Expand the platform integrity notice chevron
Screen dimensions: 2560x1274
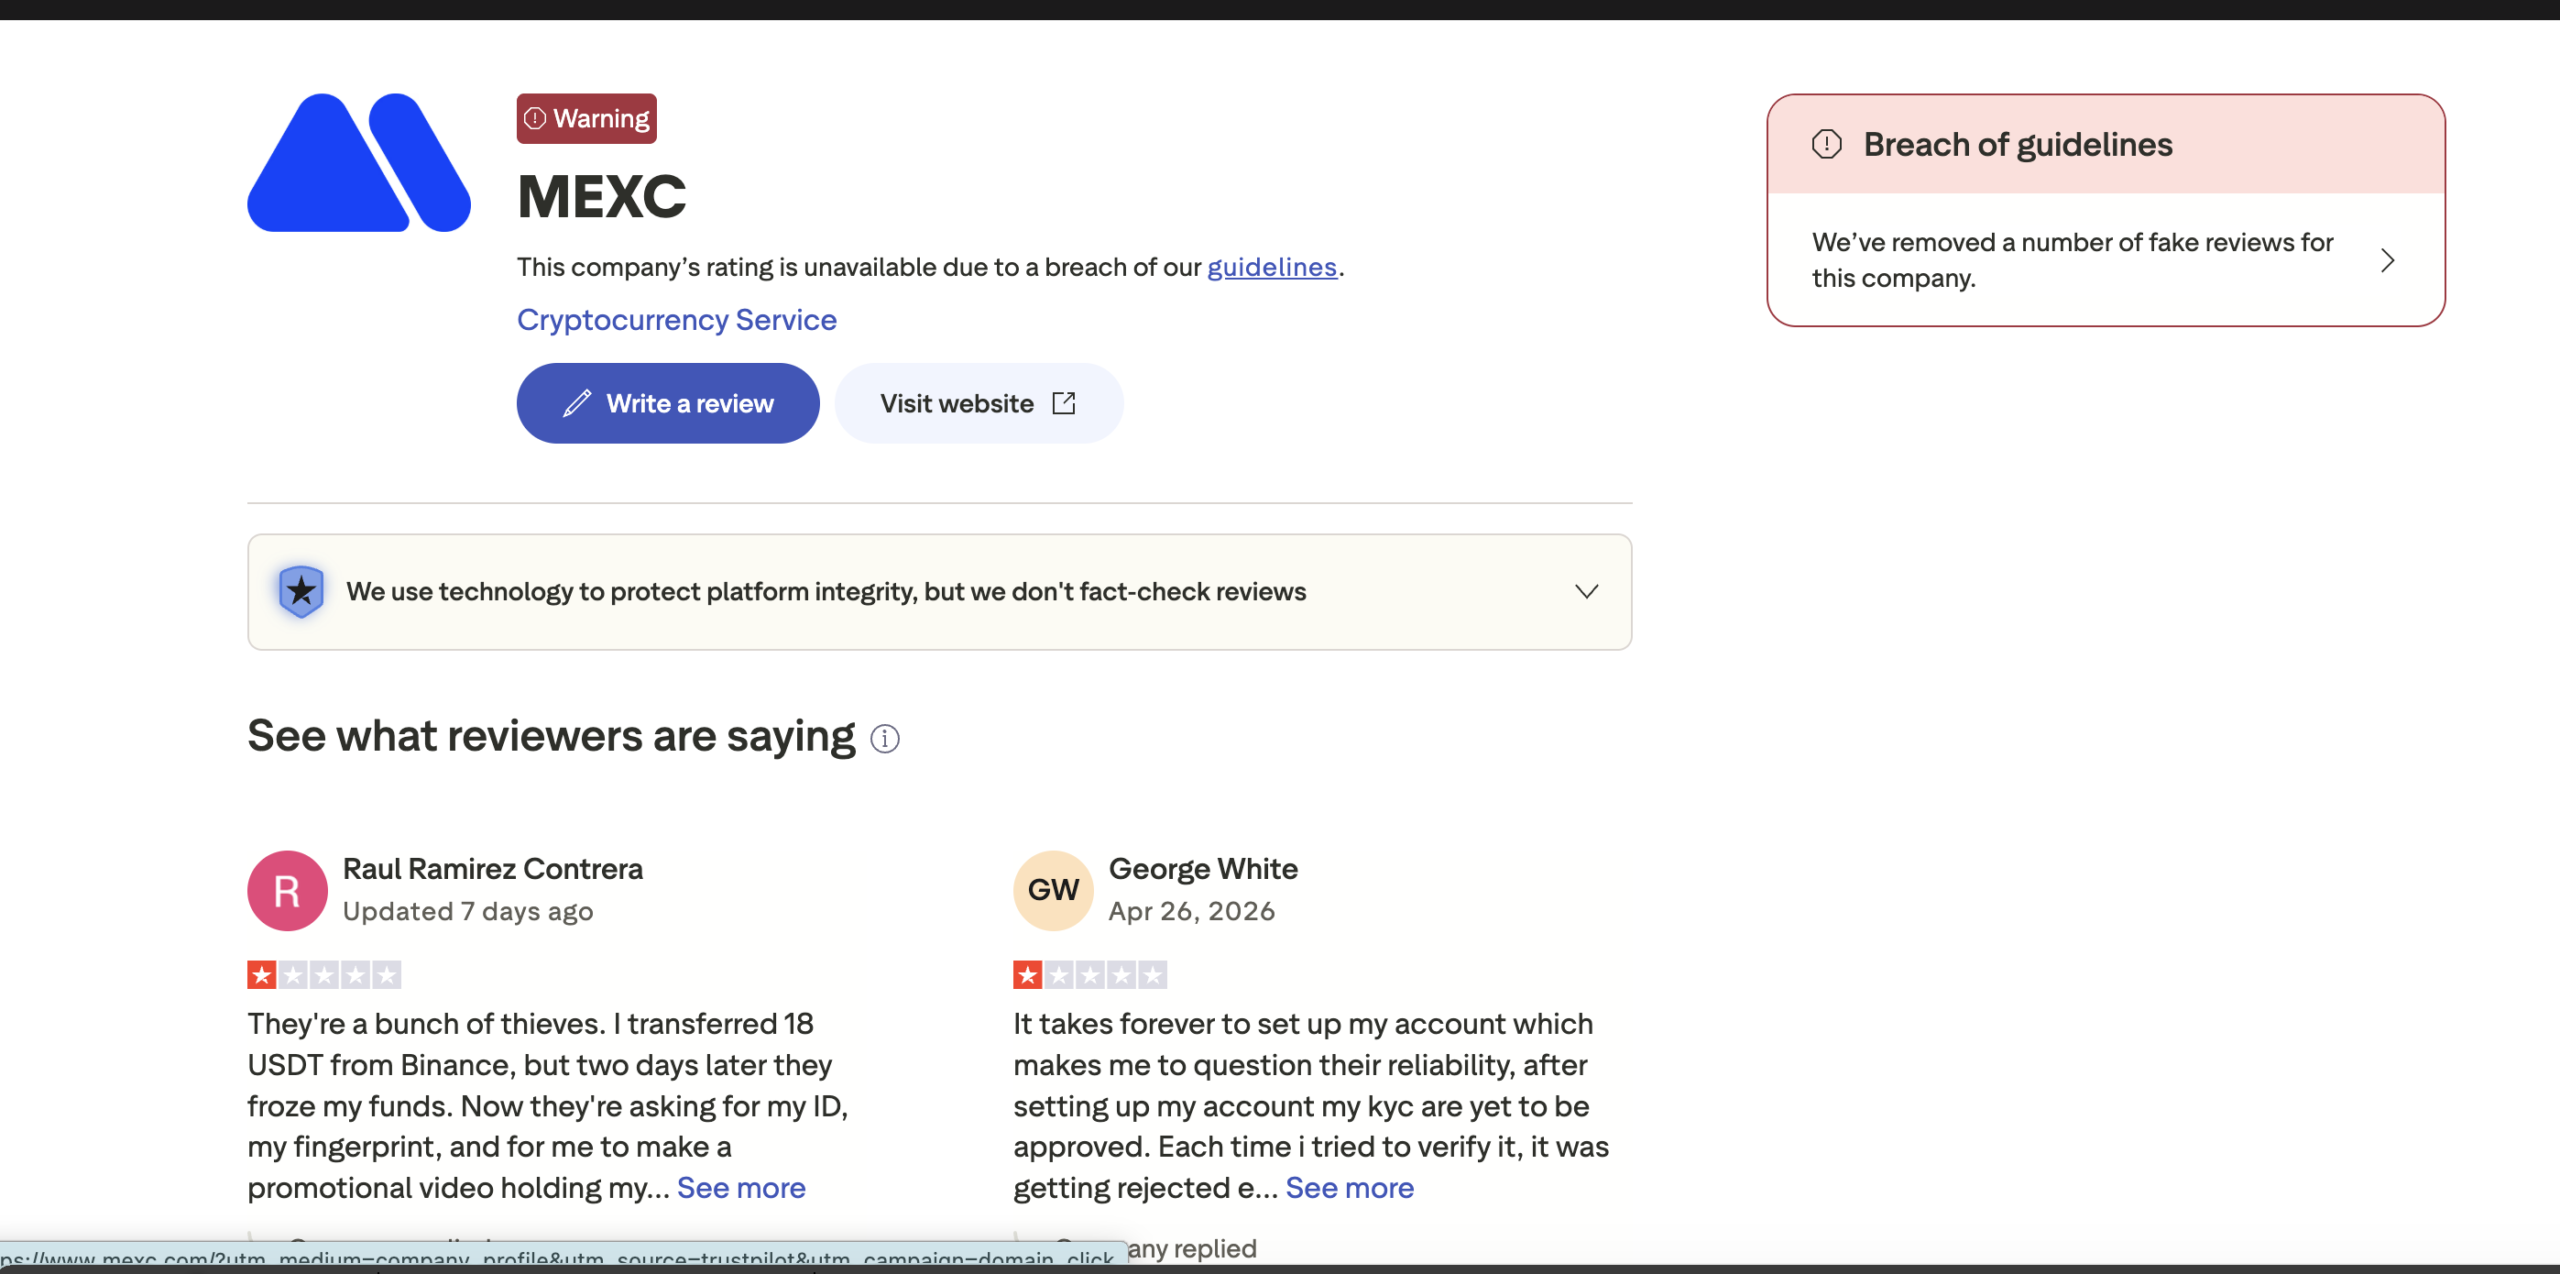(1586, 592)
